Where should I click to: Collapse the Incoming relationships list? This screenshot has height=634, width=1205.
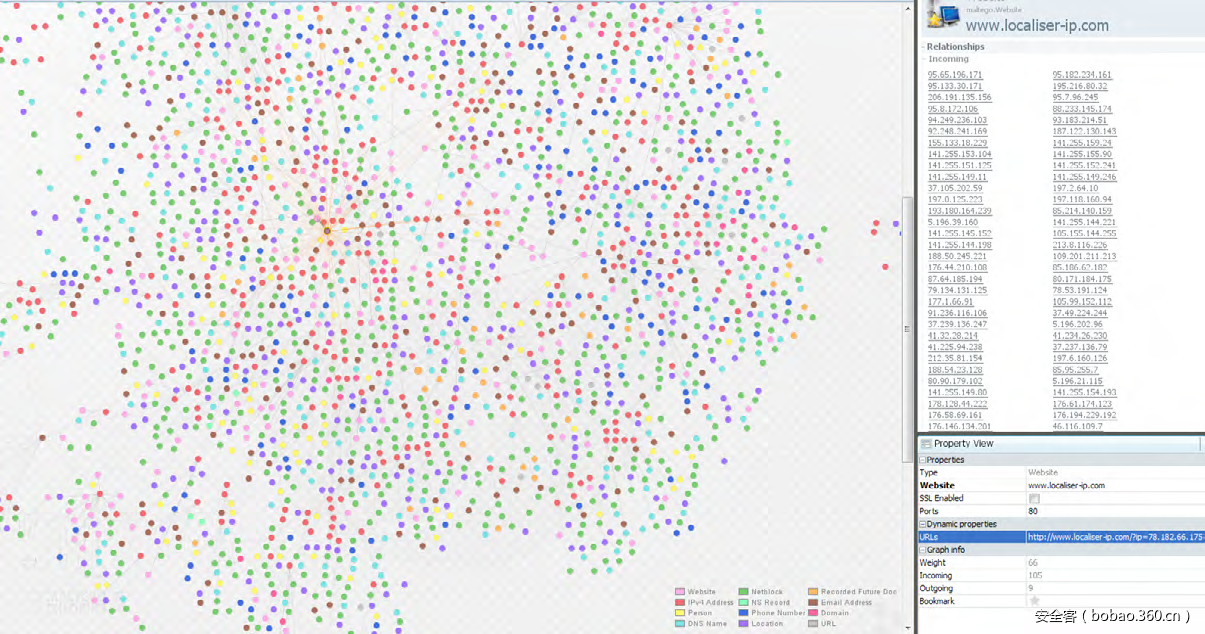coord(925,59)
